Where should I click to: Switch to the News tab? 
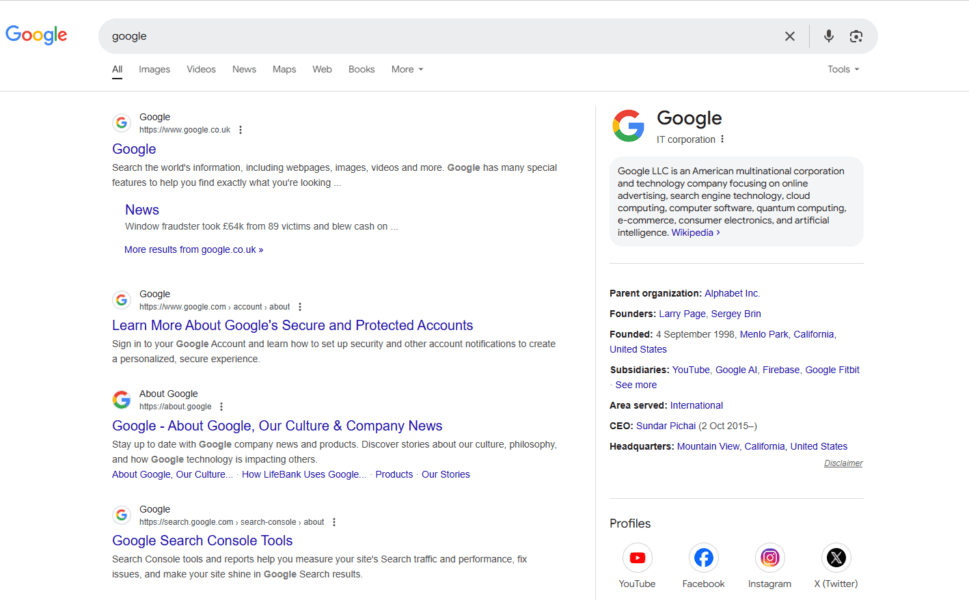pos(243,69)
